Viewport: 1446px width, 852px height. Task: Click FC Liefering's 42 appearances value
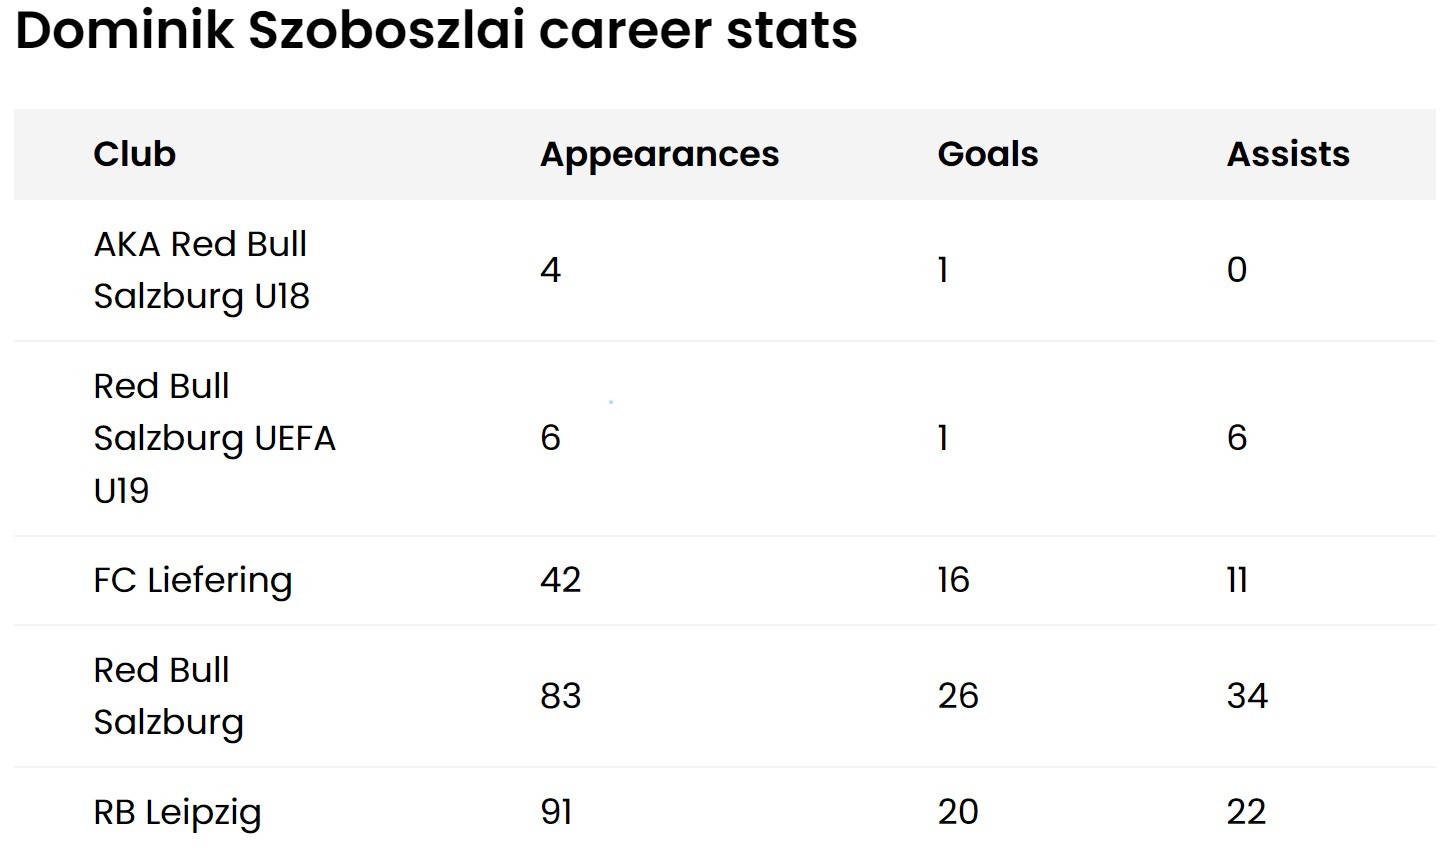[560, 580]
